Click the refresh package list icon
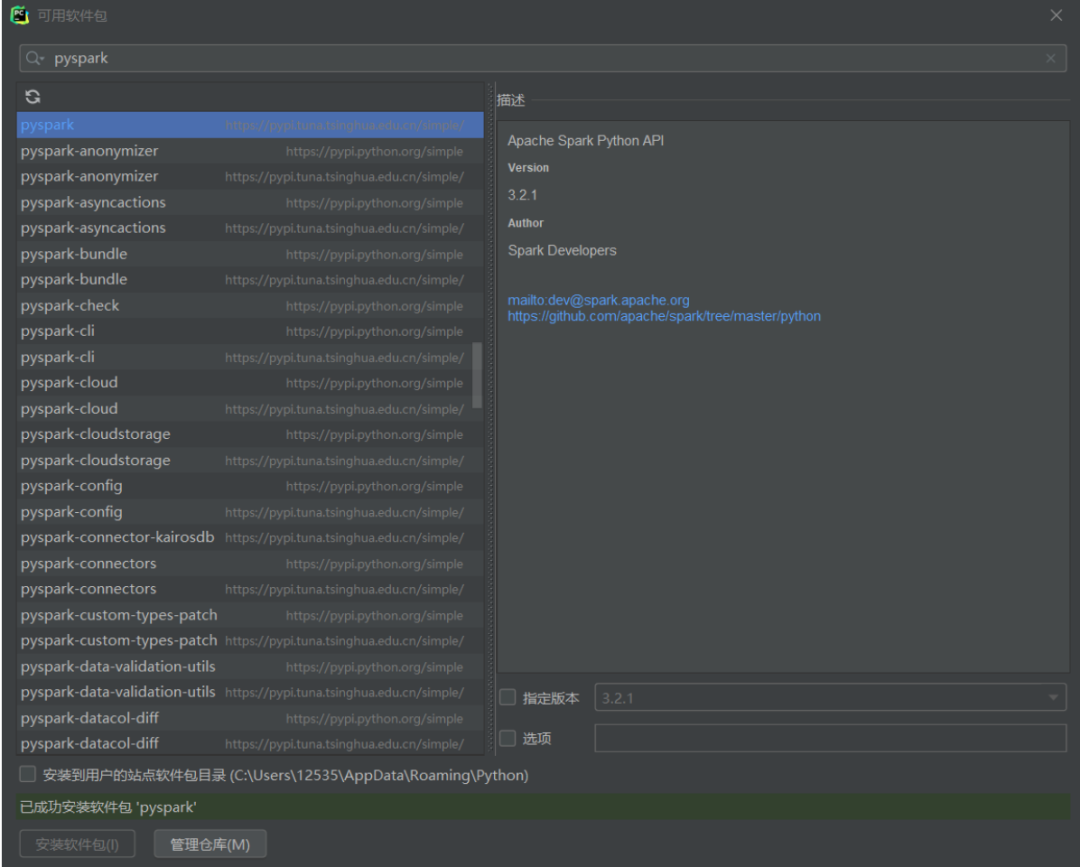1080x867 pixels. point(32,96)
